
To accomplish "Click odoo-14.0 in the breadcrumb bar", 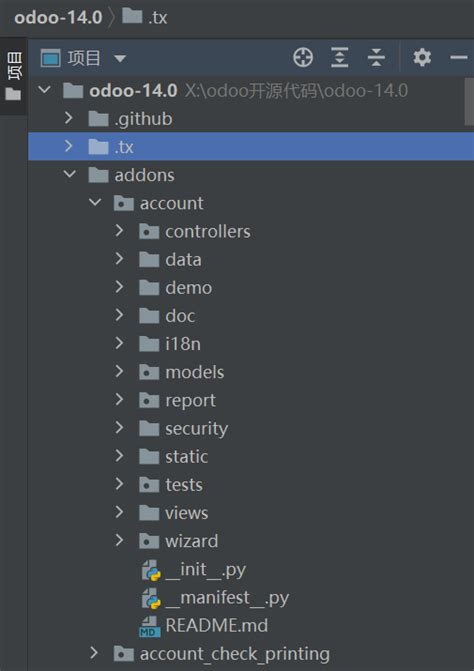I will [58, 18].
